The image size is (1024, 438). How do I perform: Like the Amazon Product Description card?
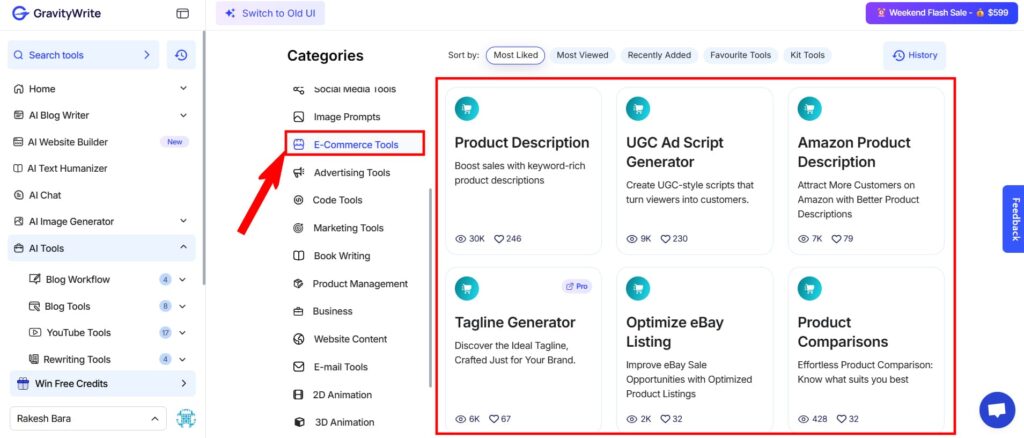tap(836, 239)
